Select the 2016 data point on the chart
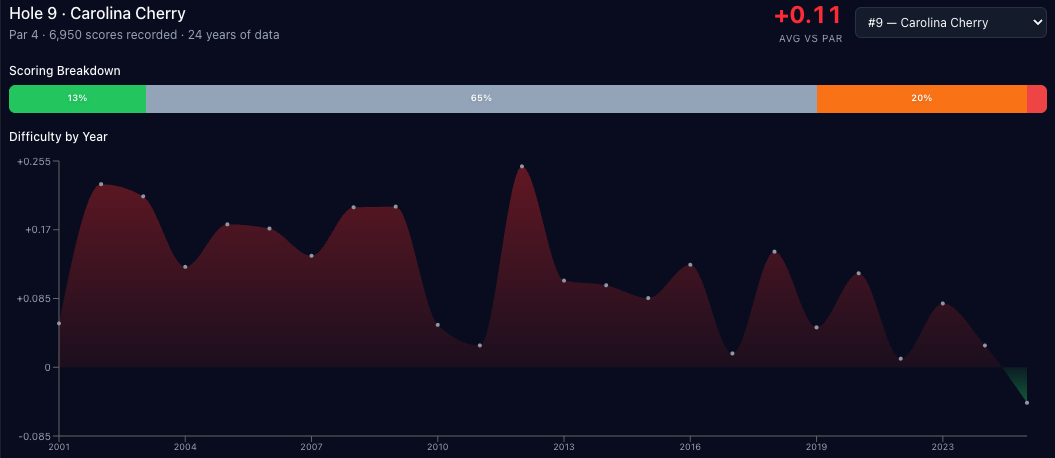The width and height of the screenshot is (1055, 458). tap(690, 265)
